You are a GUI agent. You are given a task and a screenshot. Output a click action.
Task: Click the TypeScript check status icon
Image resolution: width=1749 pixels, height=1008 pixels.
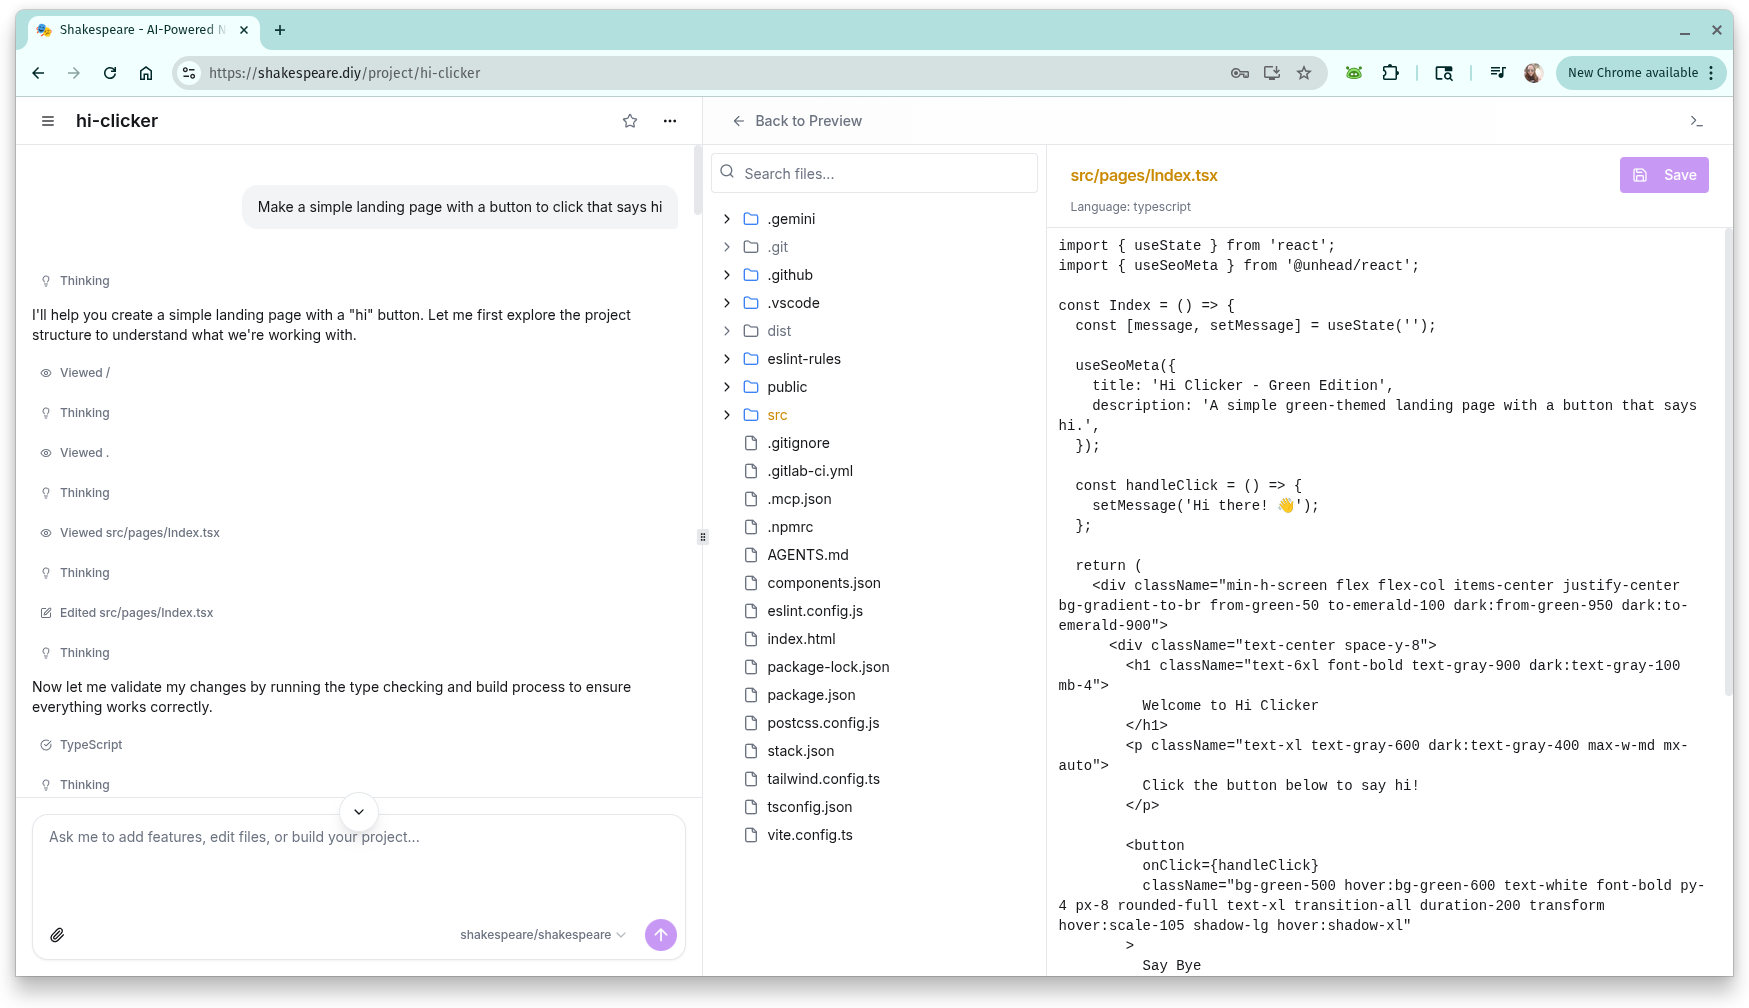click(x=45, y=744)
